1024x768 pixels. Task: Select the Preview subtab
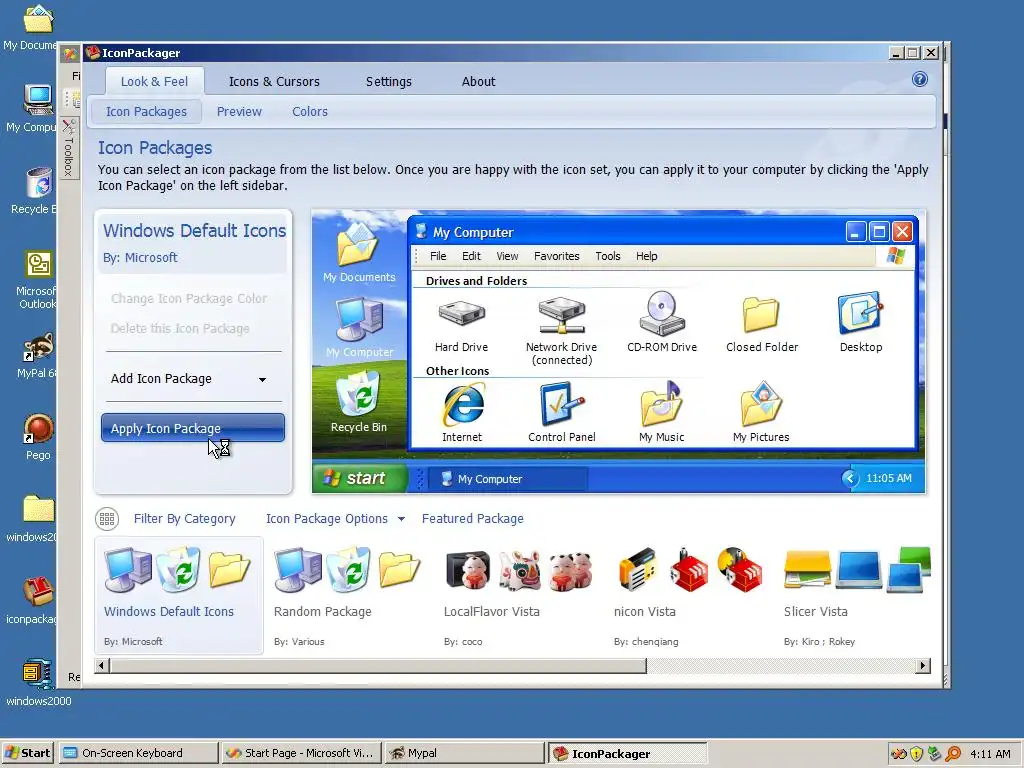239,112
